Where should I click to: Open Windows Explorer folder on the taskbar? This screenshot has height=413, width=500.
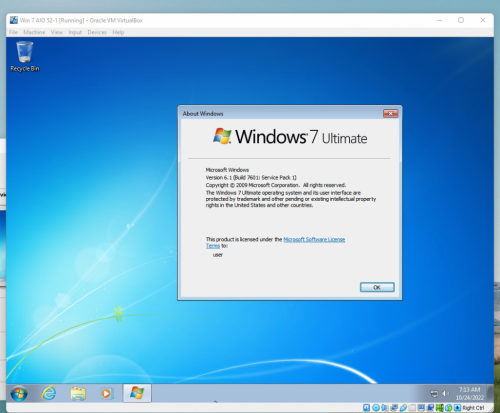tap(78, 394)
